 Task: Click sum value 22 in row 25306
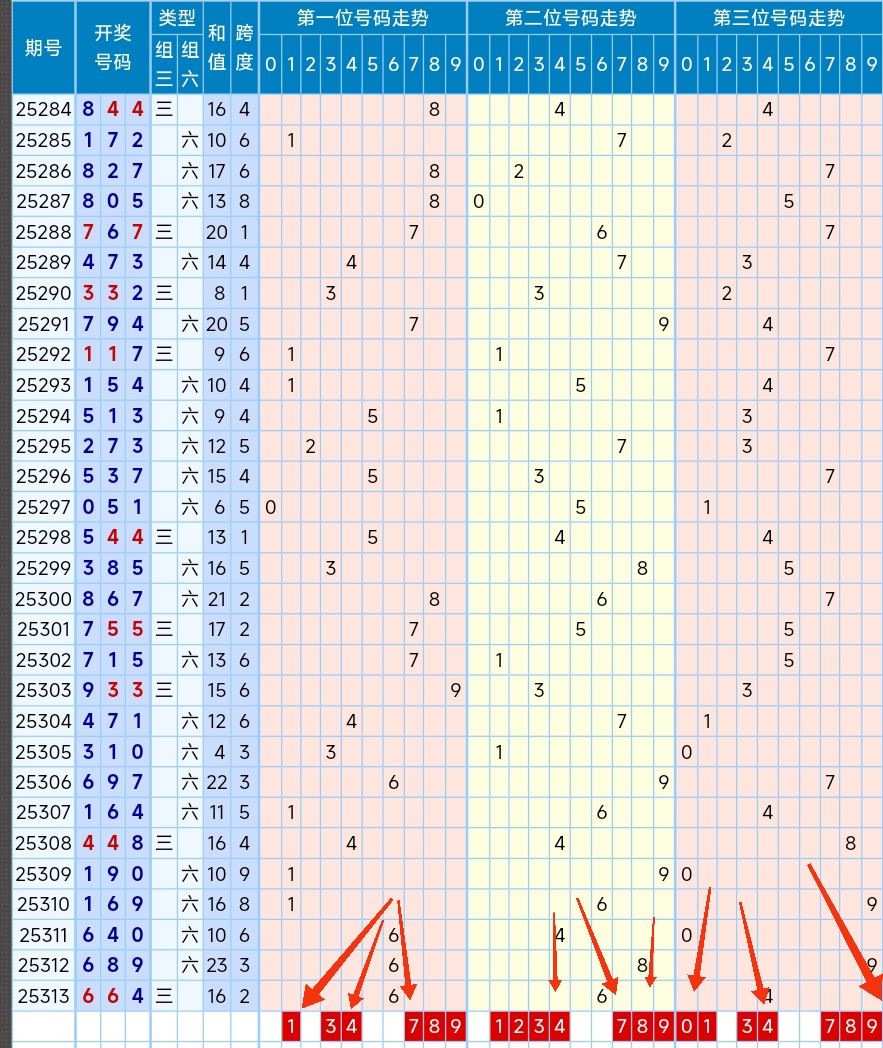217,781
